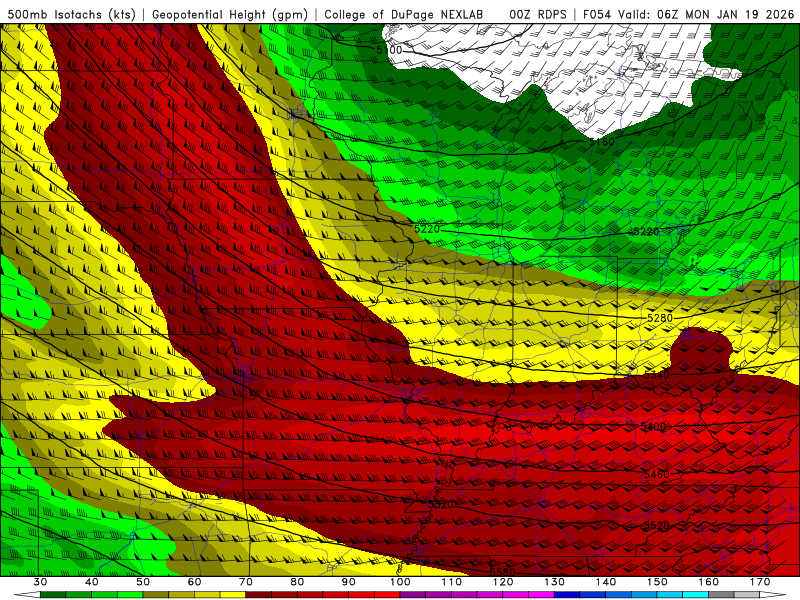The height and width of the screenshot is (600, 800).
Task: Click the '80' value on the color scale
Action: [x=297, y=582]
